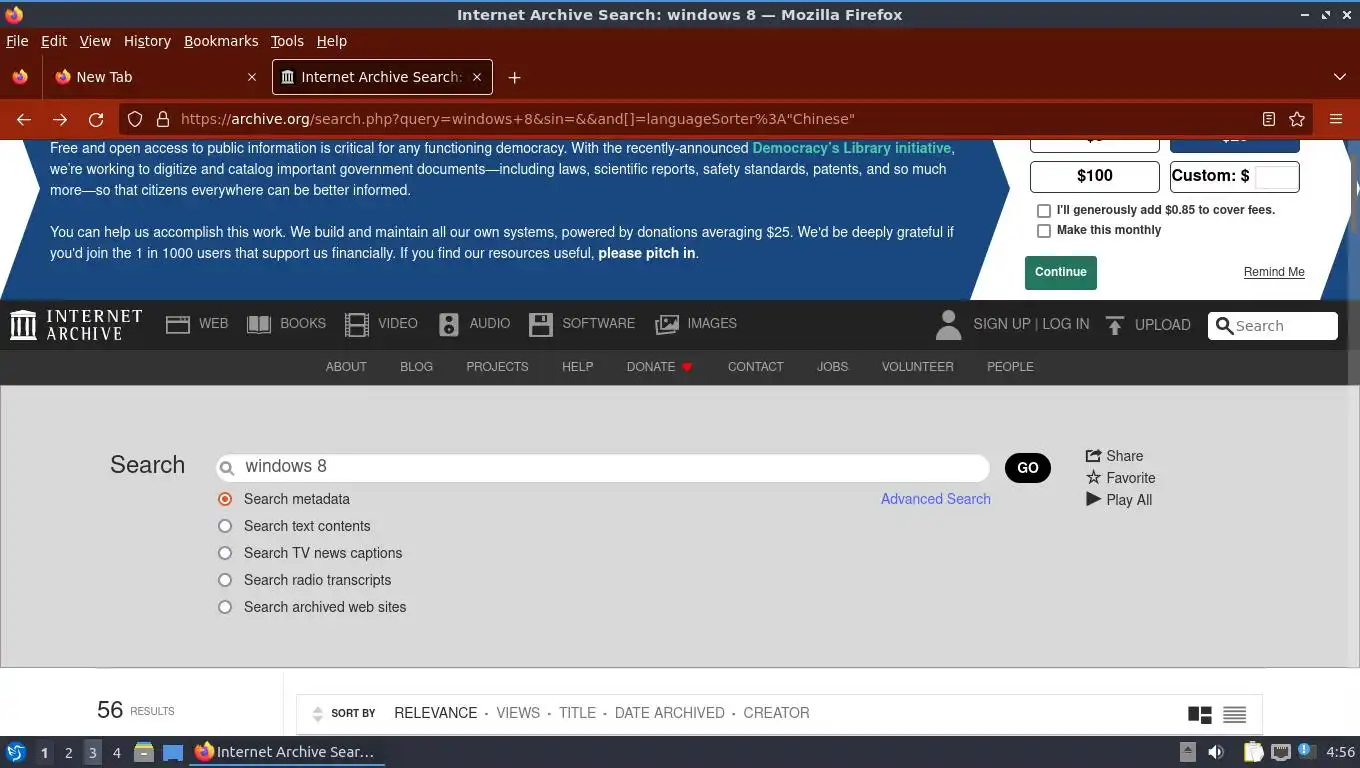Click the green Continue button
The height and width of the screenshot is (768, 1360).
(1061, 272)
